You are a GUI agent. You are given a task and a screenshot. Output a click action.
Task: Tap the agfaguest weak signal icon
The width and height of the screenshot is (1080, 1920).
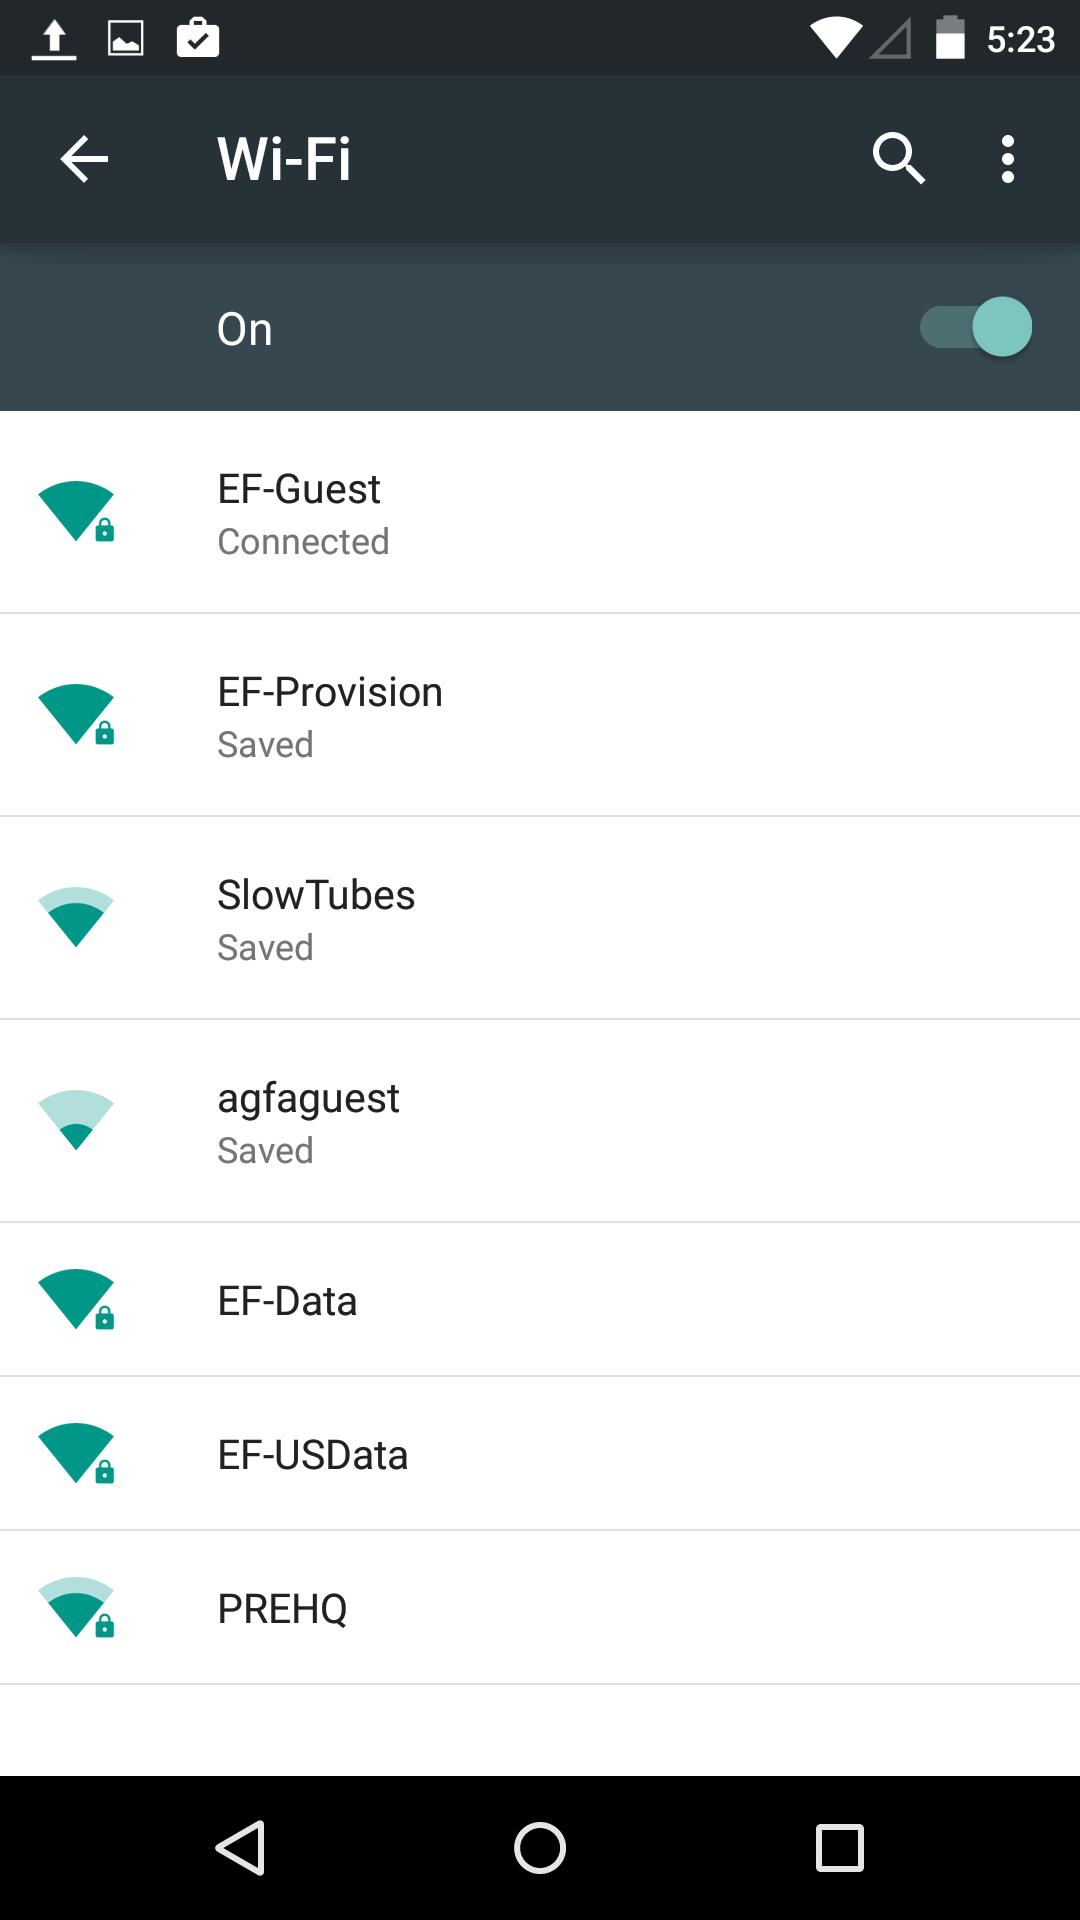coord(76,1120)
